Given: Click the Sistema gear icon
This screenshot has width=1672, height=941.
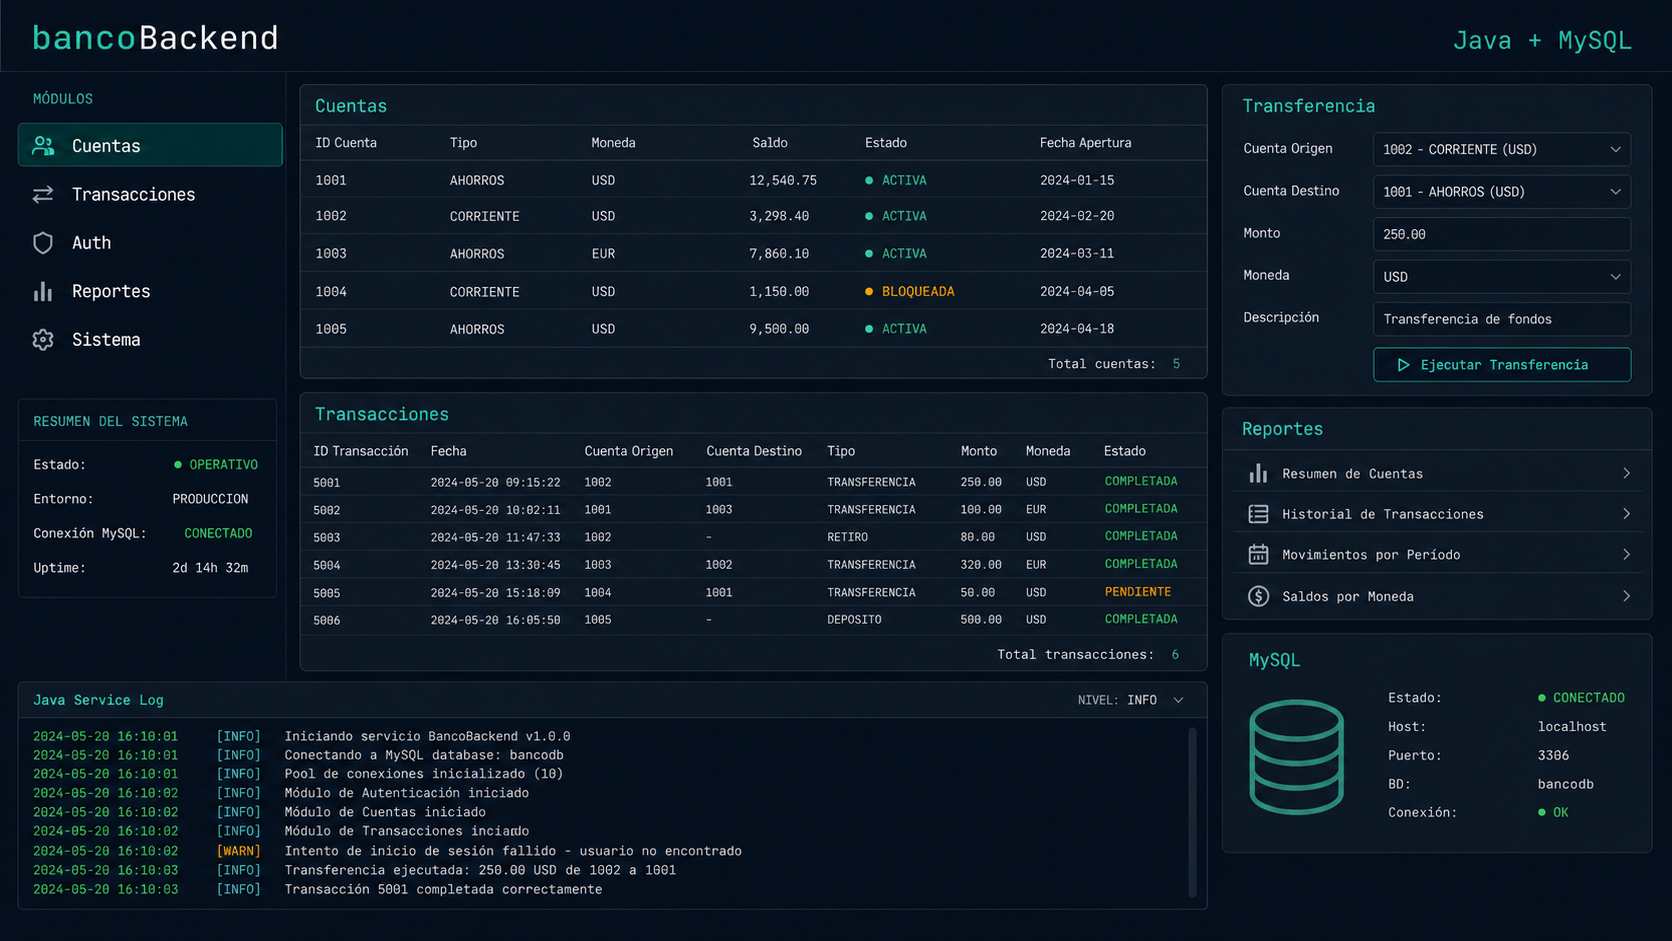Looking at the screenshot, I should point(43,340).
